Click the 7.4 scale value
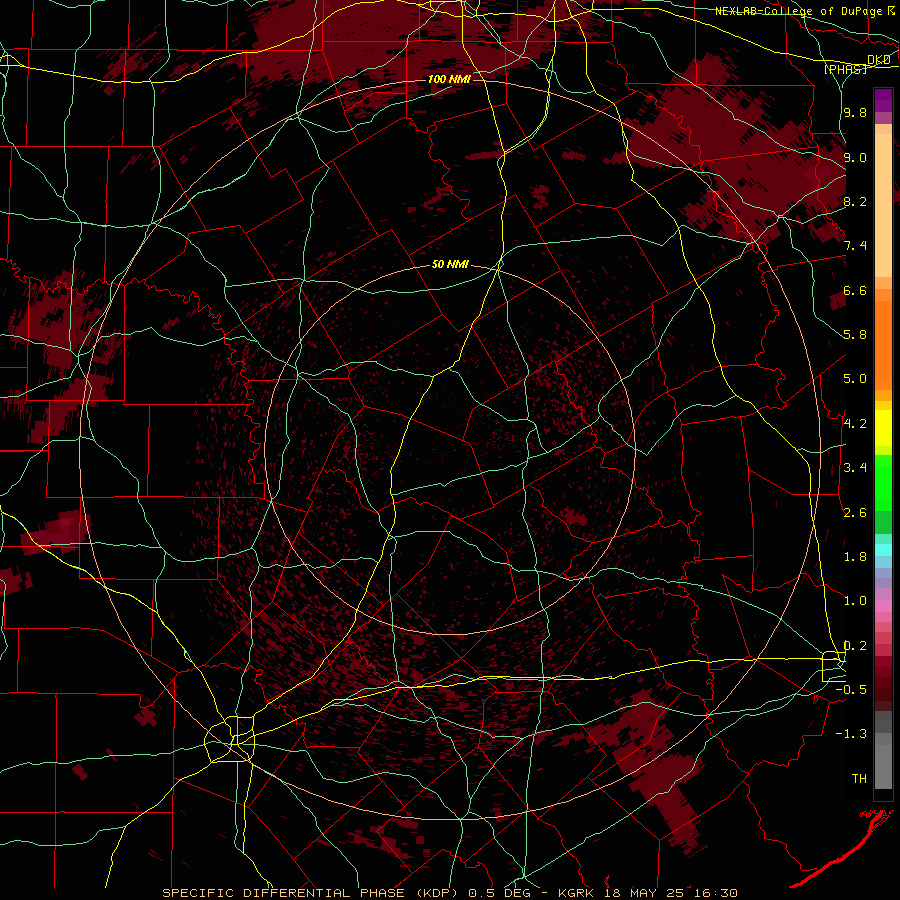Screen dimensions: 900x900 click(855, 246)
